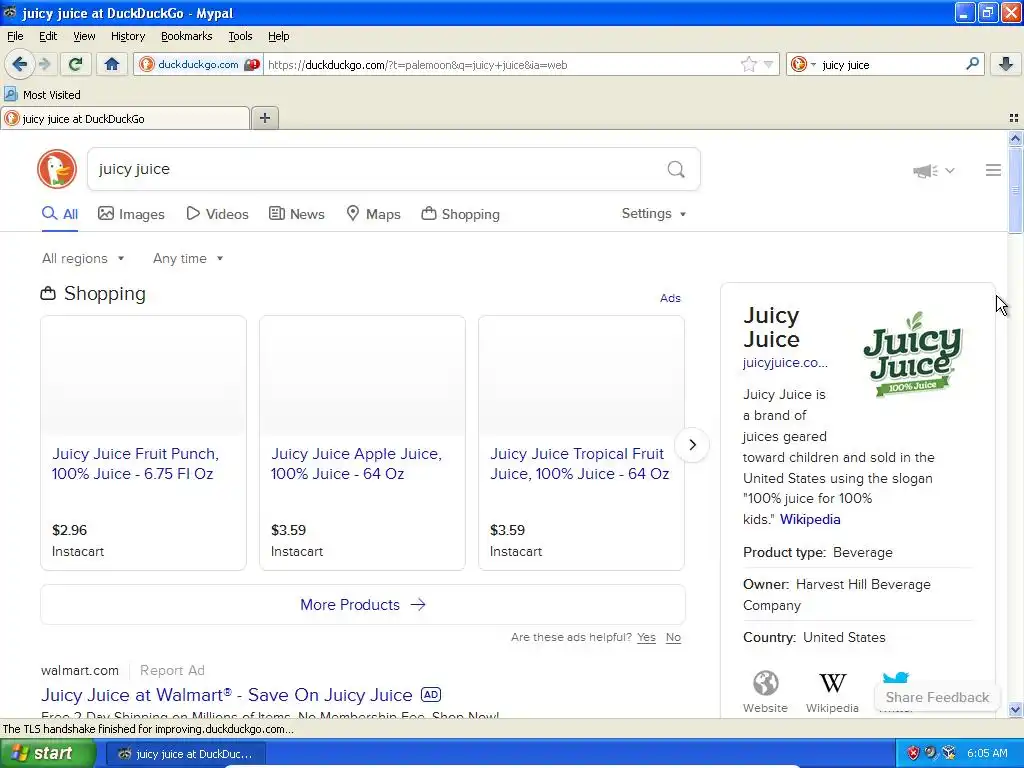
Task: Open the All regions dropdown
Action: [83, 259]
